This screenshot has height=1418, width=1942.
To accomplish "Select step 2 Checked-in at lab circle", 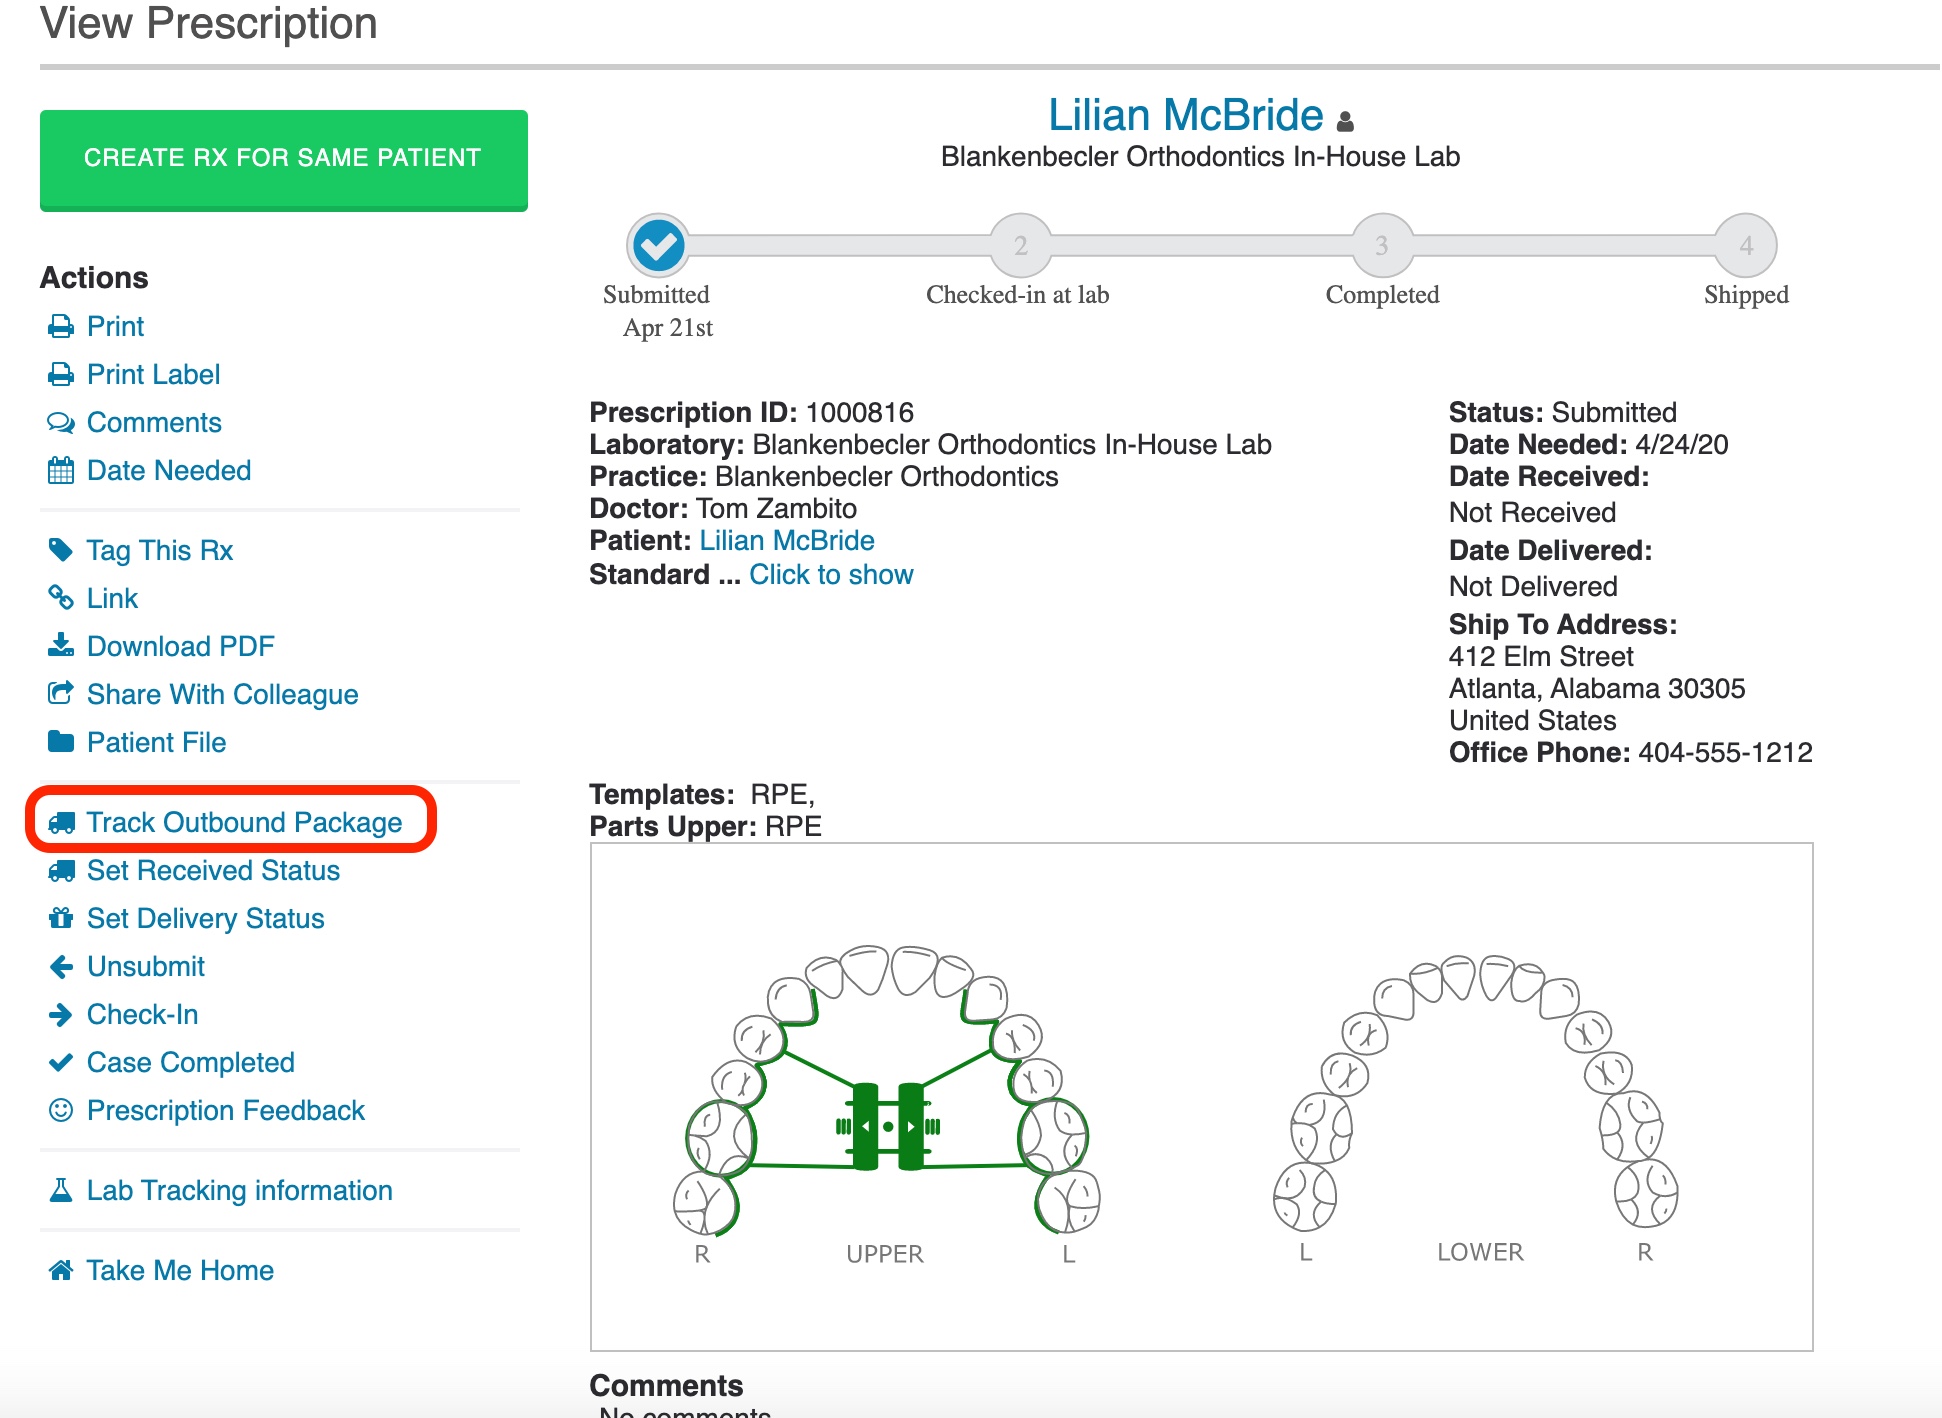I will [x=1020, y=246].
